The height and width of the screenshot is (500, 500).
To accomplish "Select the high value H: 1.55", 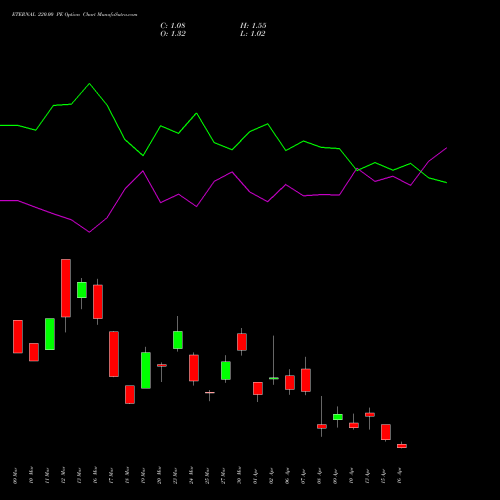I will [x=253, y=26].
